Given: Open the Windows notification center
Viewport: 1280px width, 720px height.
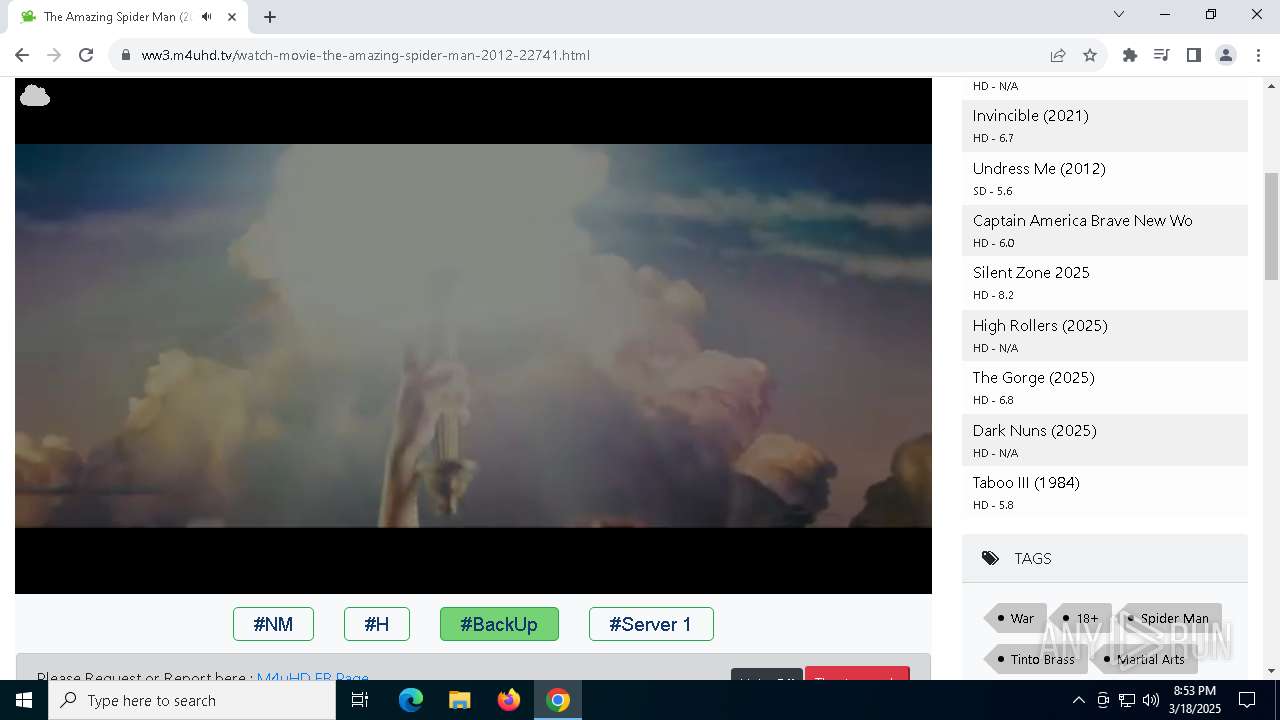Looking at the screenshot, I should 1247,700.
